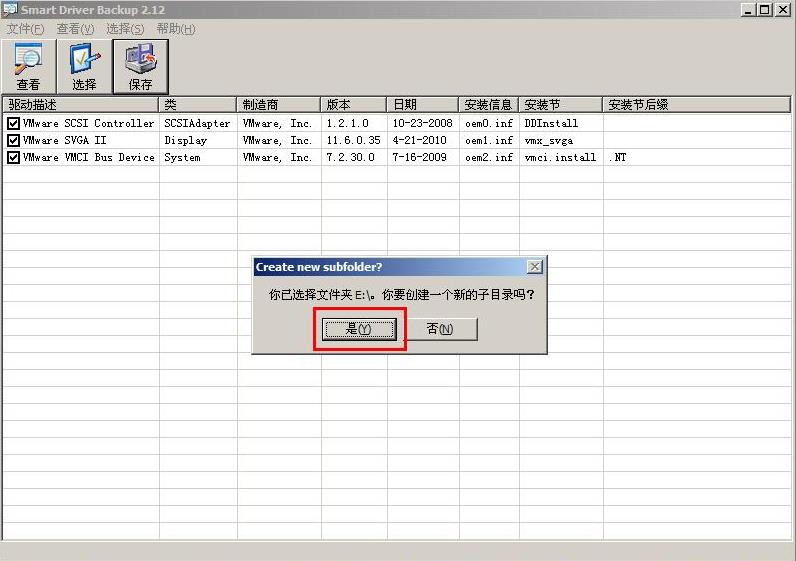Sort by the 制造商 column header
Image resolution: width=796 pixels, height=561 pixels.
click(x=279, y=105)
